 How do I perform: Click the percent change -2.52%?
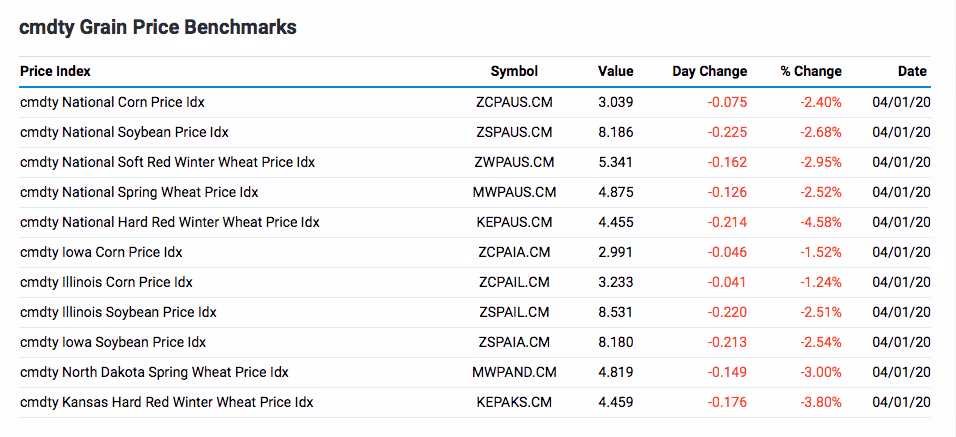click(x=821, y=192)
